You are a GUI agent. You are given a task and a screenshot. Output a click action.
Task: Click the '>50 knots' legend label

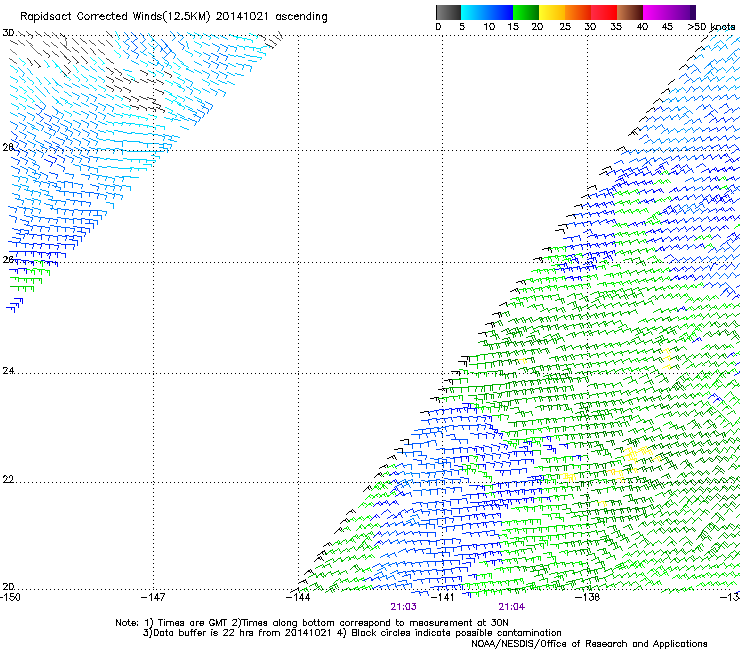(x=711, y=27)
